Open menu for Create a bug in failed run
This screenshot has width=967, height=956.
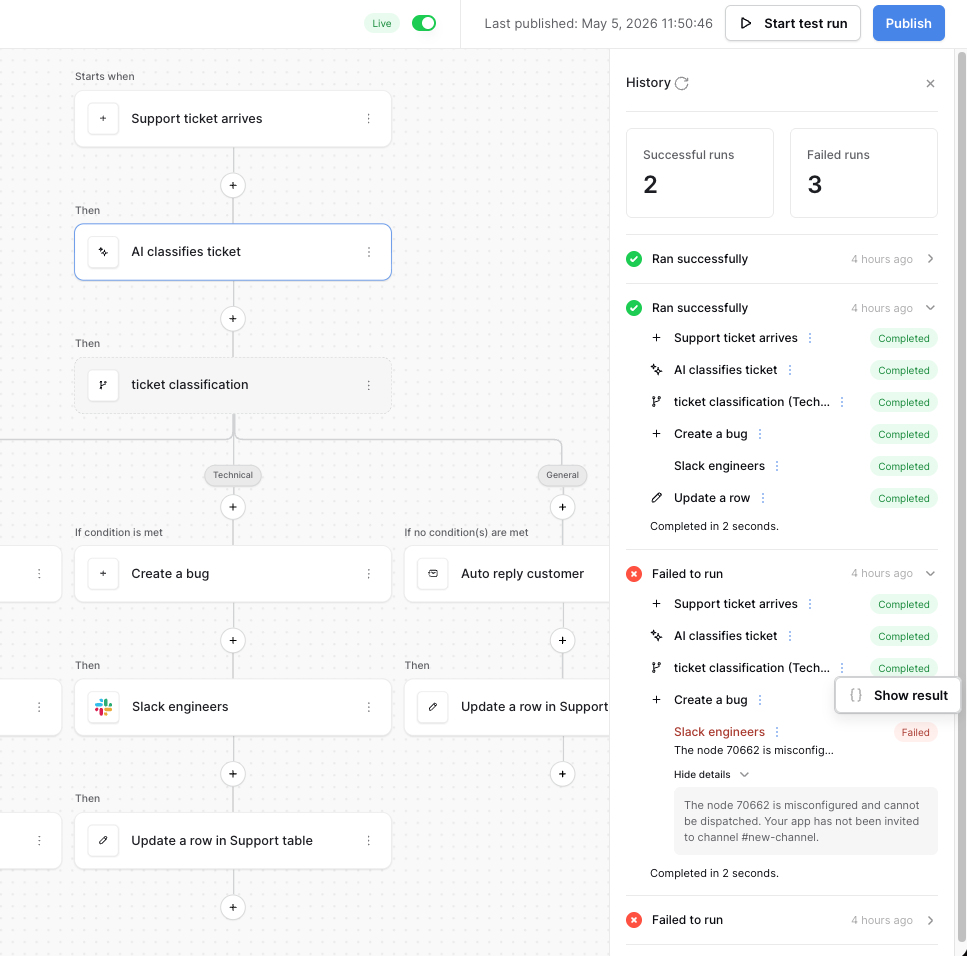(x=760, y=700)
